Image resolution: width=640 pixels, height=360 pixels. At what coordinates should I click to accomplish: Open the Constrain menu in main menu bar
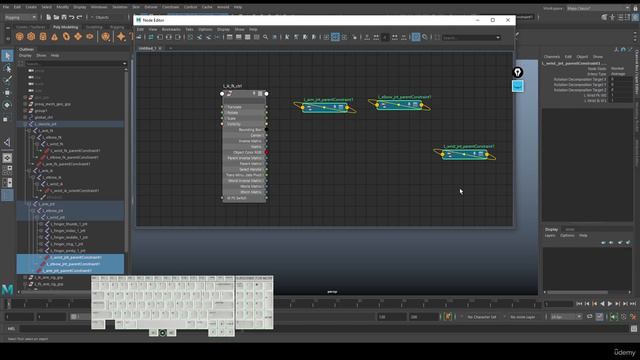170,7
